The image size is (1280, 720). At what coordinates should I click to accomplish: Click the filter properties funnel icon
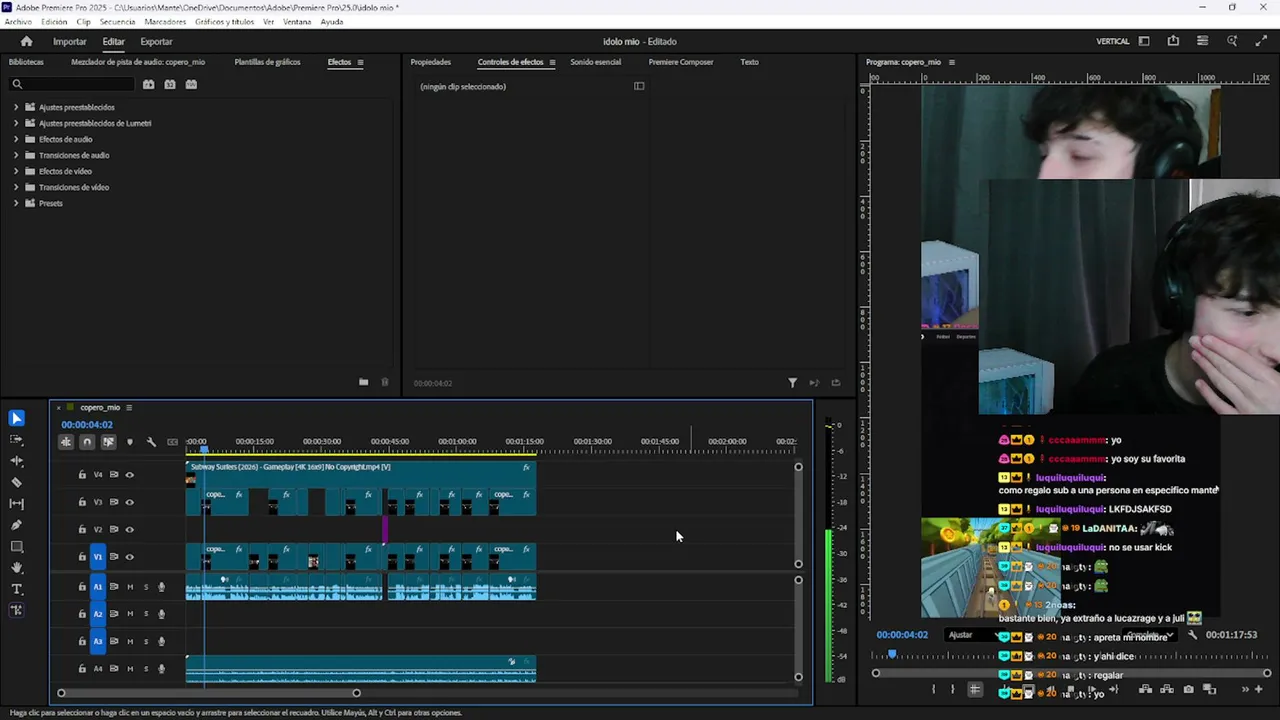pos(793,382)
